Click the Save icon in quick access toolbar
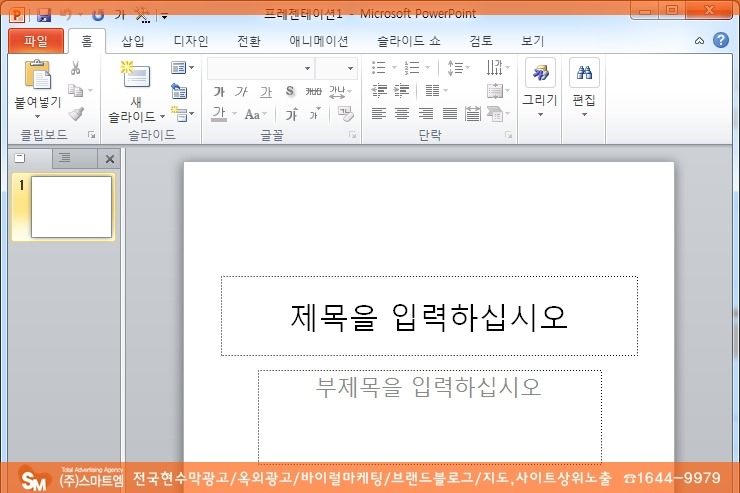Screen dimensions: 740x493 click(43, 15)
